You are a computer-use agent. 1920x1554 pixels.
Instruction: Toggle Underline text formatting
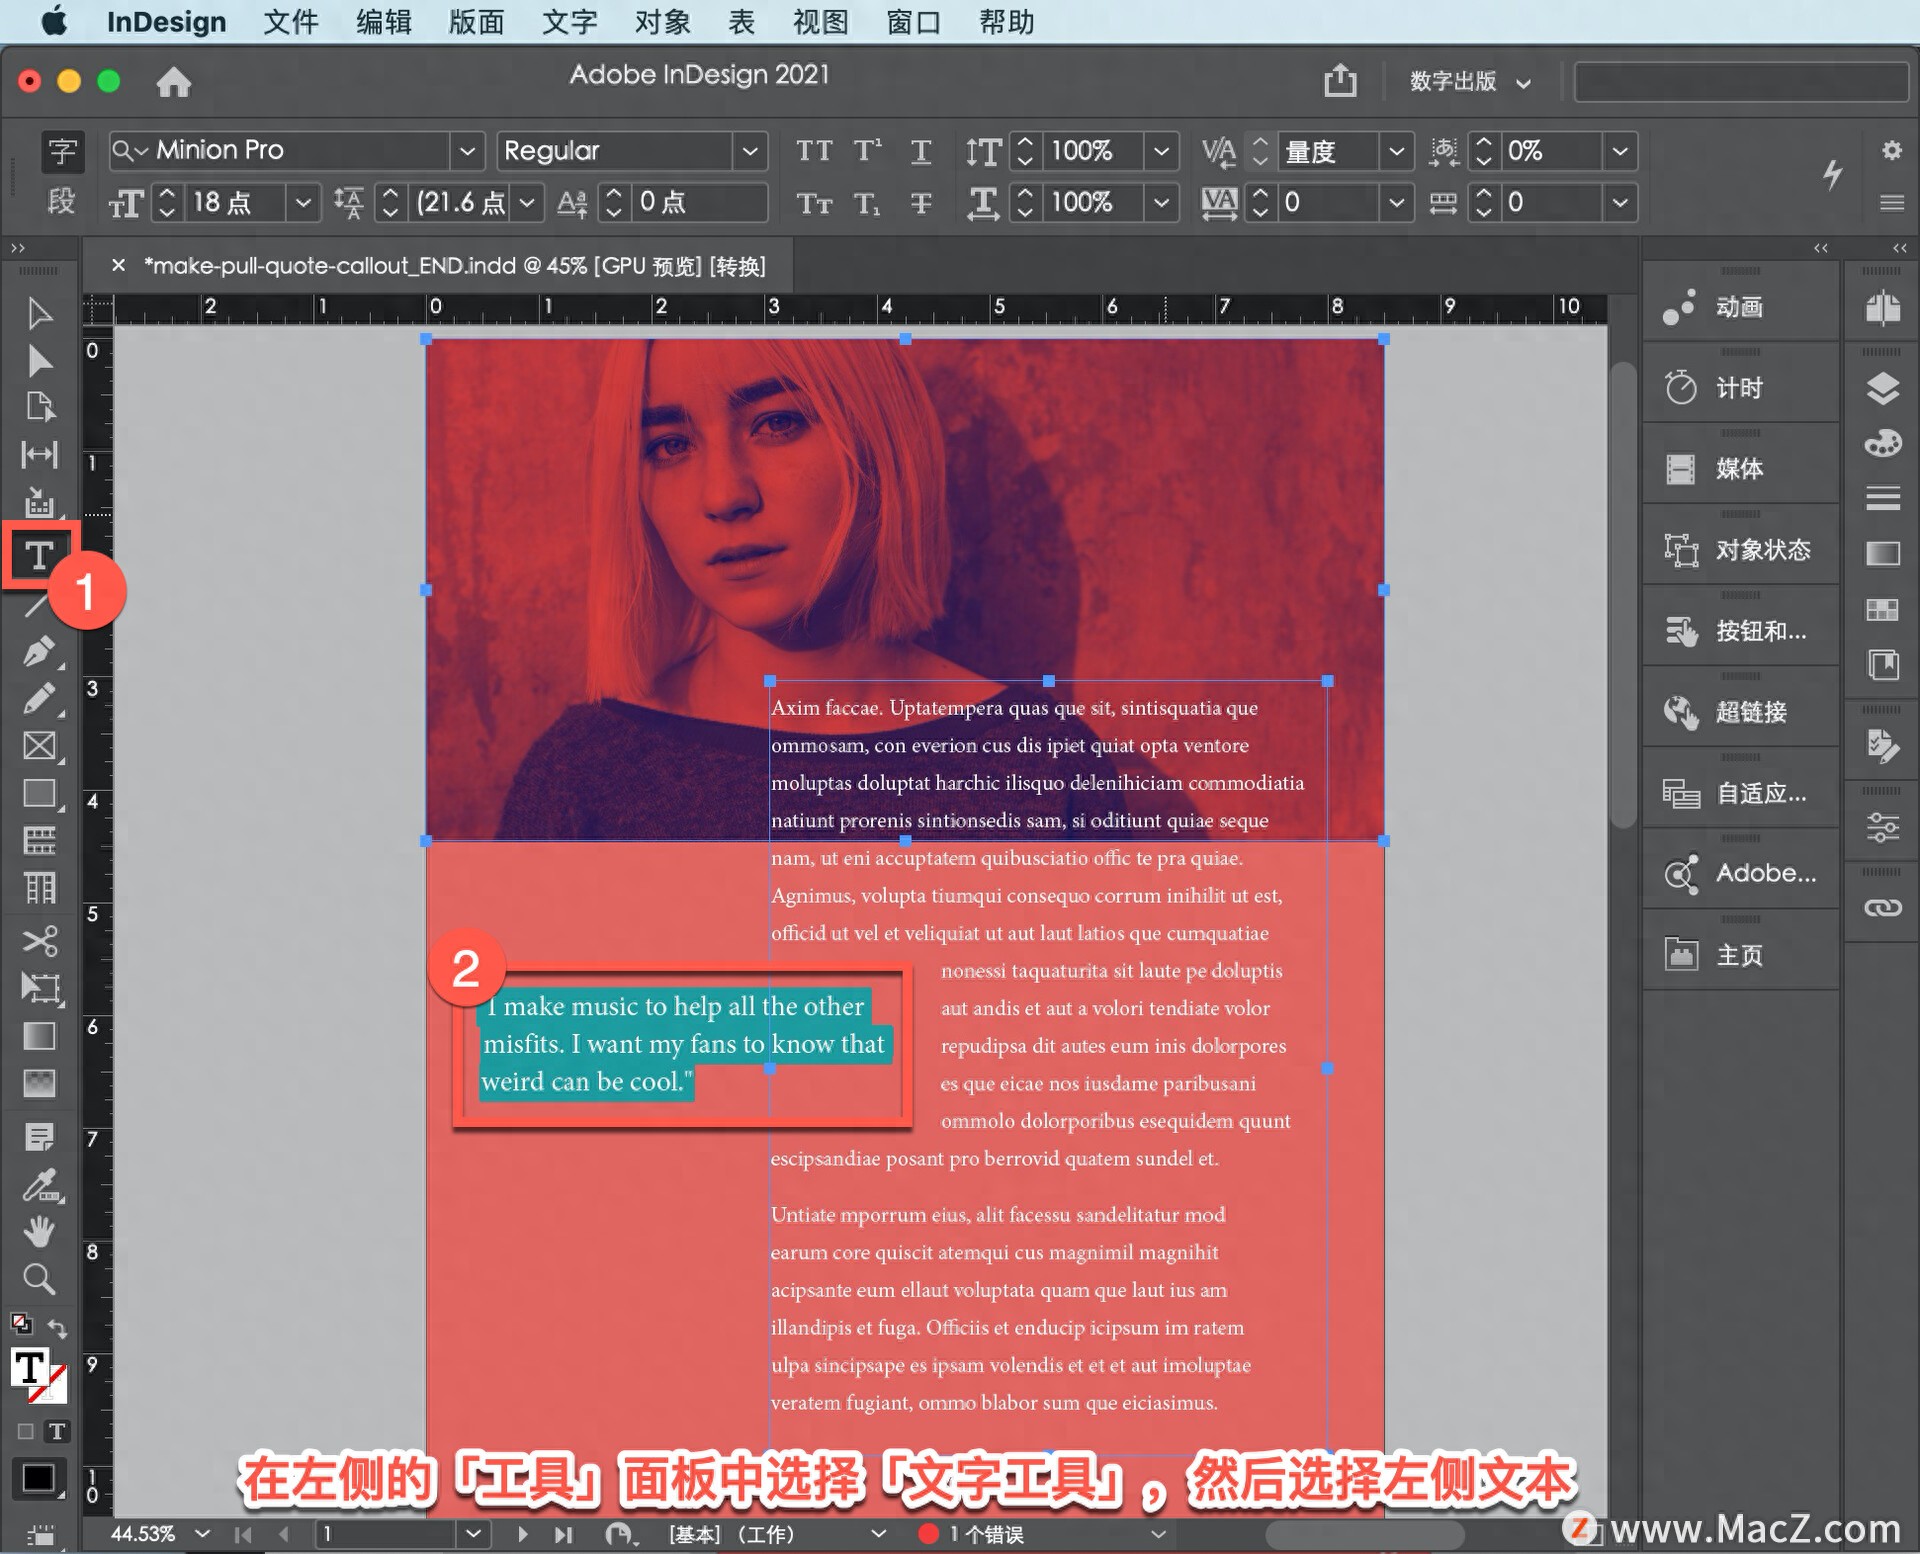[921, 151]
